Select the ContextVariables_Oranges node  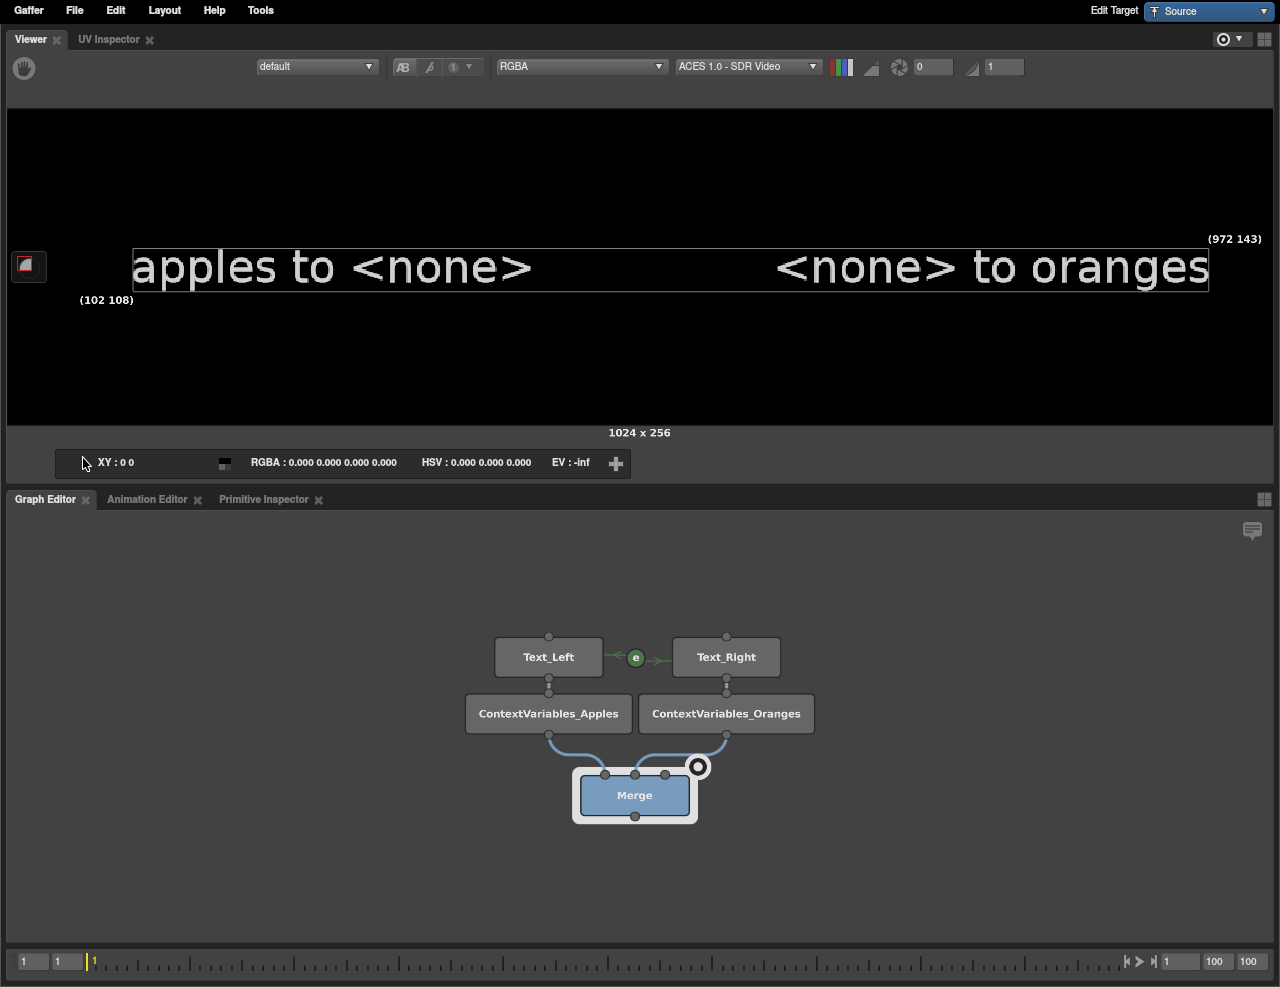tap(726, 714)
